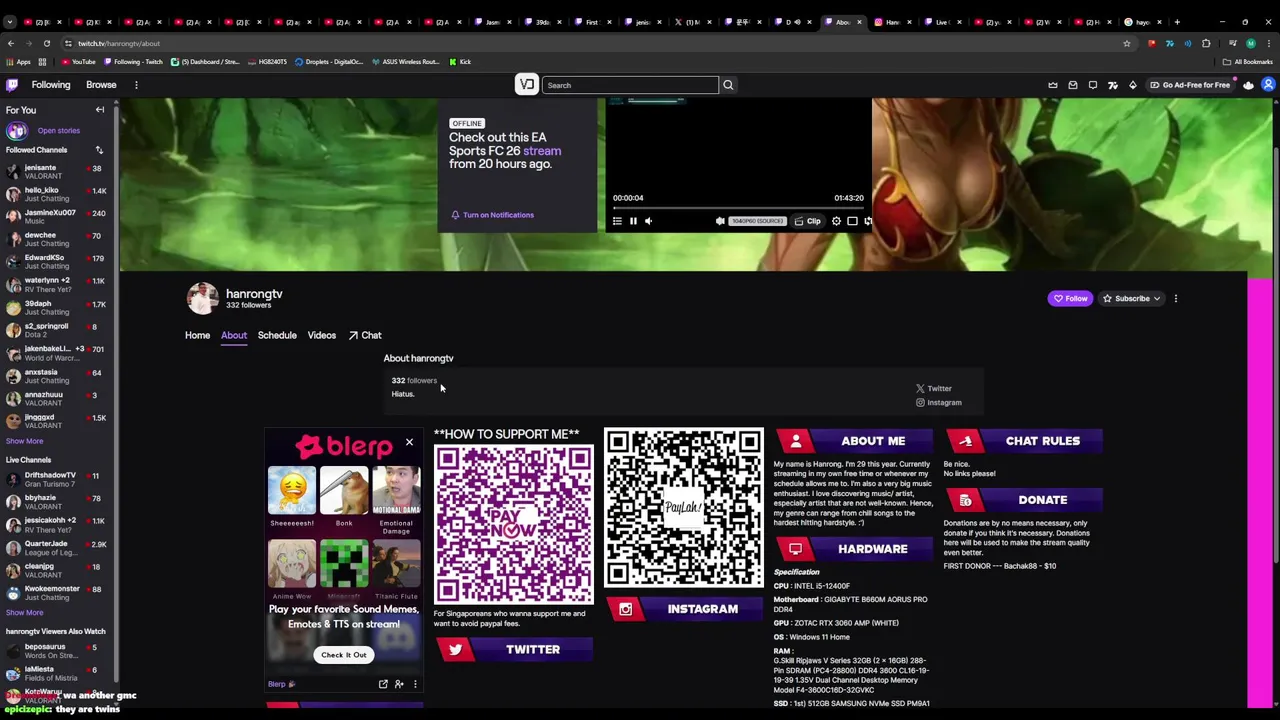Bookmark this page with star icon
Screen dimensions: 1280x720
tap(1126, 43)
